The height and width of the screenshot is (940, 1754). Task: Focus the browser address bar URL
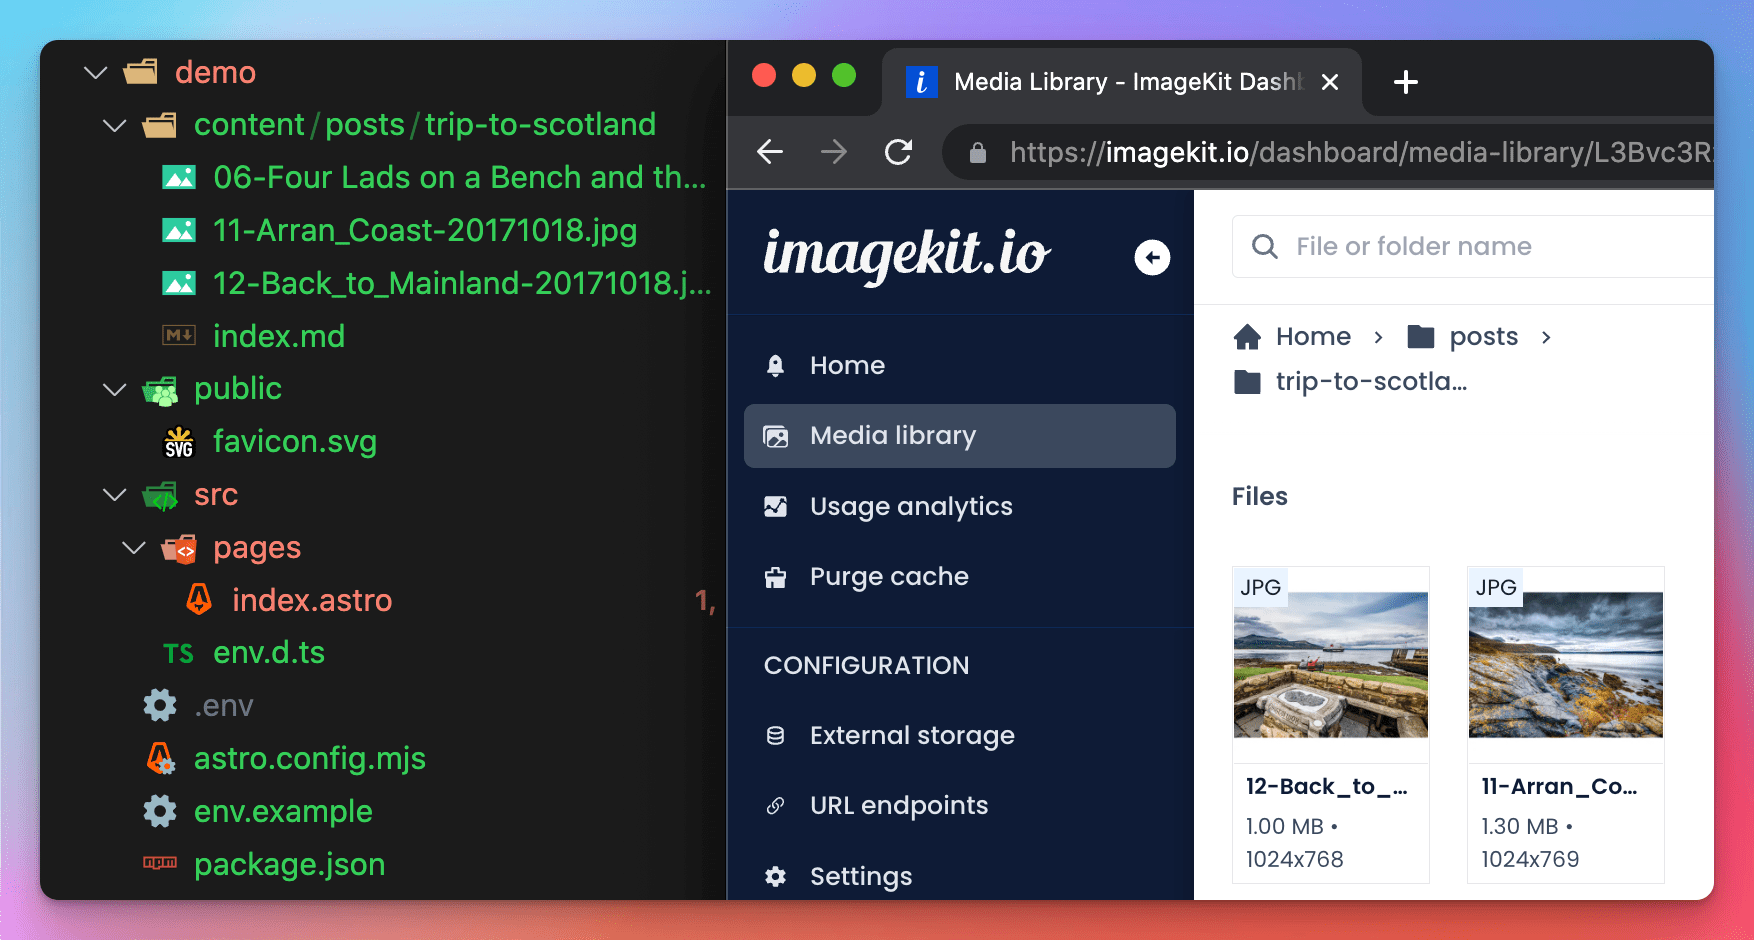point(1360,152)
